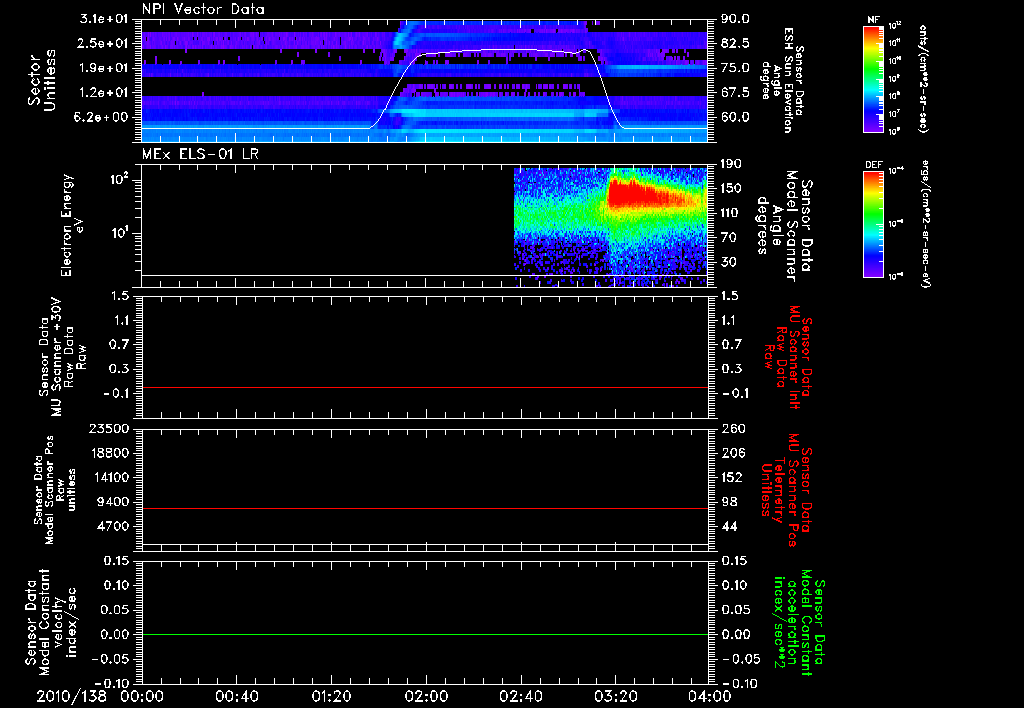This screenshot has height=708, width=1024.
Task: Click the 190 scanner angle tick label
Action: pyautogui.click(x=732, y=164)
